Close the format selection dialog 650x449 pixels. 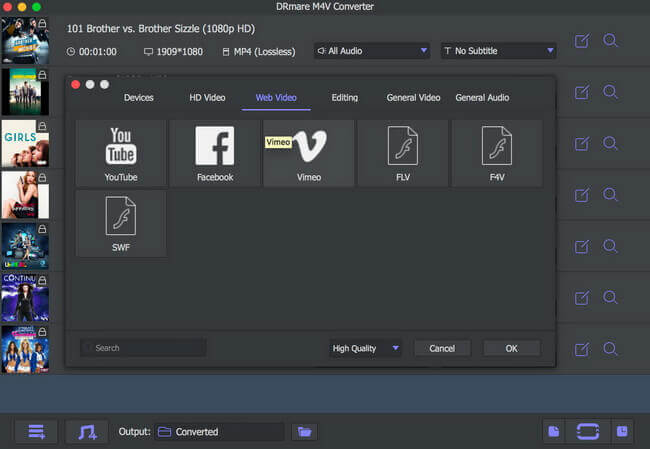coord(76,85)
